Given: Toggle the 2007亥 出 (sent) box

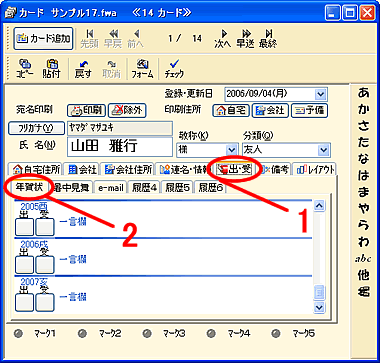Looking at the screenshot, I should 24,302.
